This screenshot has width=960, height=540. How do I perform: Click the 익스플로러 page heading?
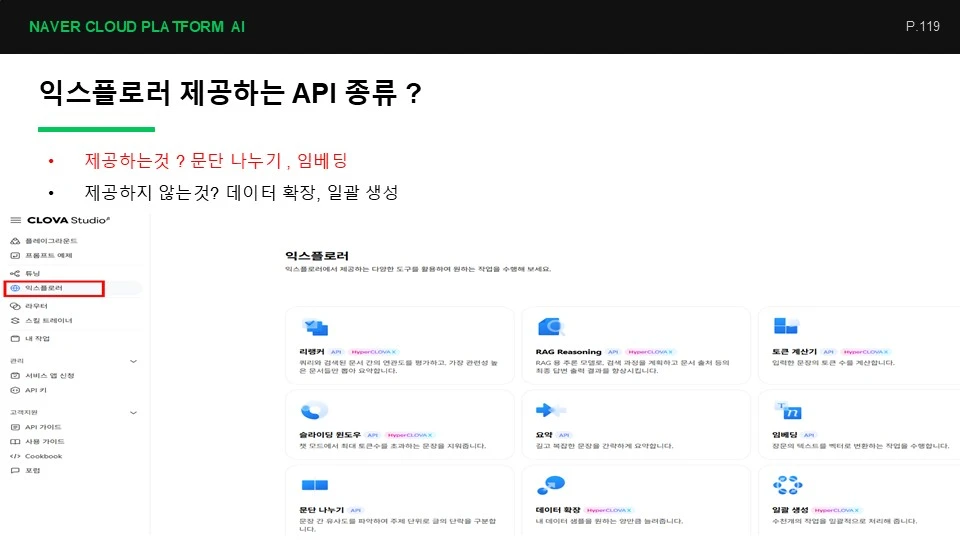coord(317,256)
